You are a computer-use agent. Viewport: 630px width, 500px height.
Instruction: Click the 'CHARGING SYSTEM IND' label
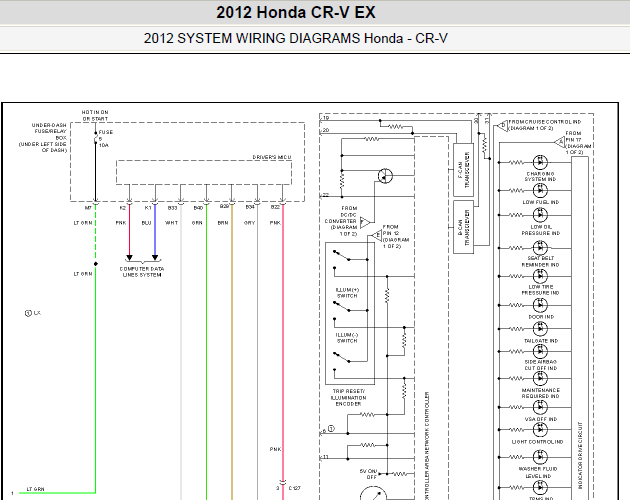(x=540, y=176)
